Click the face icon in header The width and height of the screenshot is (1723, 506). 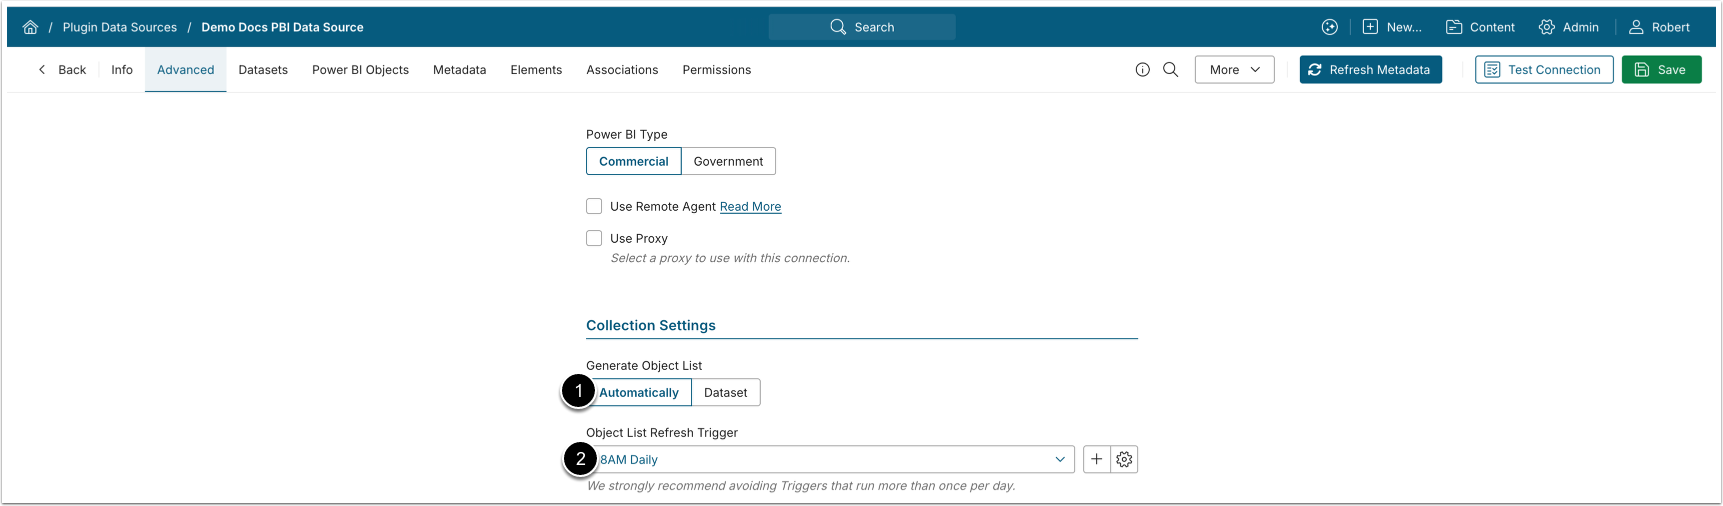[x=1330, y=27]
